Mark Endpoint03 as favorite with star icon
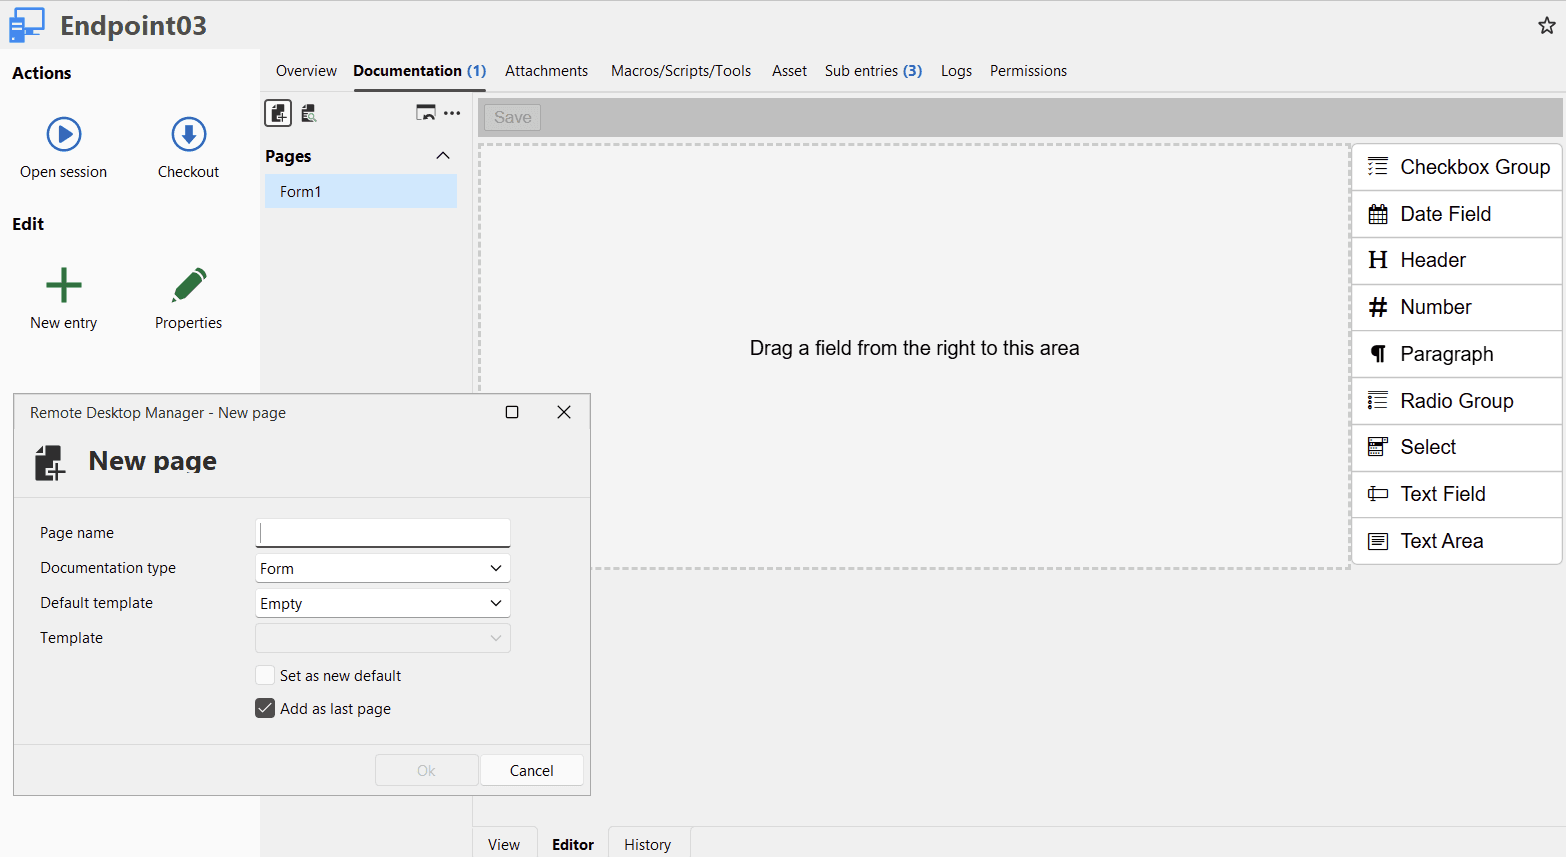The height and width of the screenshot is (857, 1566). pyautogui.click(x=1546, y=26)
